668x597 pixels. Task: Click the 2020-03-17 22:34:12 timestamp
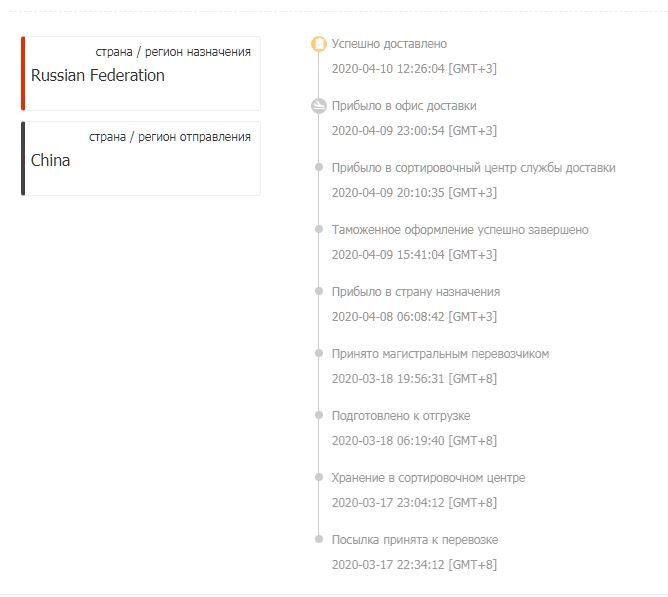[x=413, y=565]
